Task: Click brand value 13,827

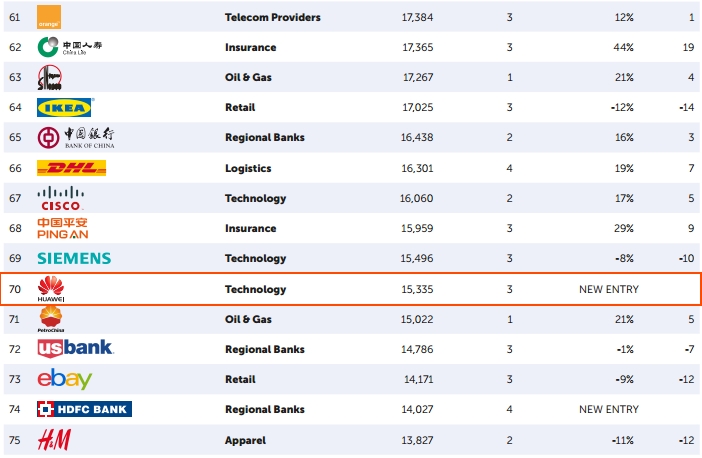Action: point(417,440)
